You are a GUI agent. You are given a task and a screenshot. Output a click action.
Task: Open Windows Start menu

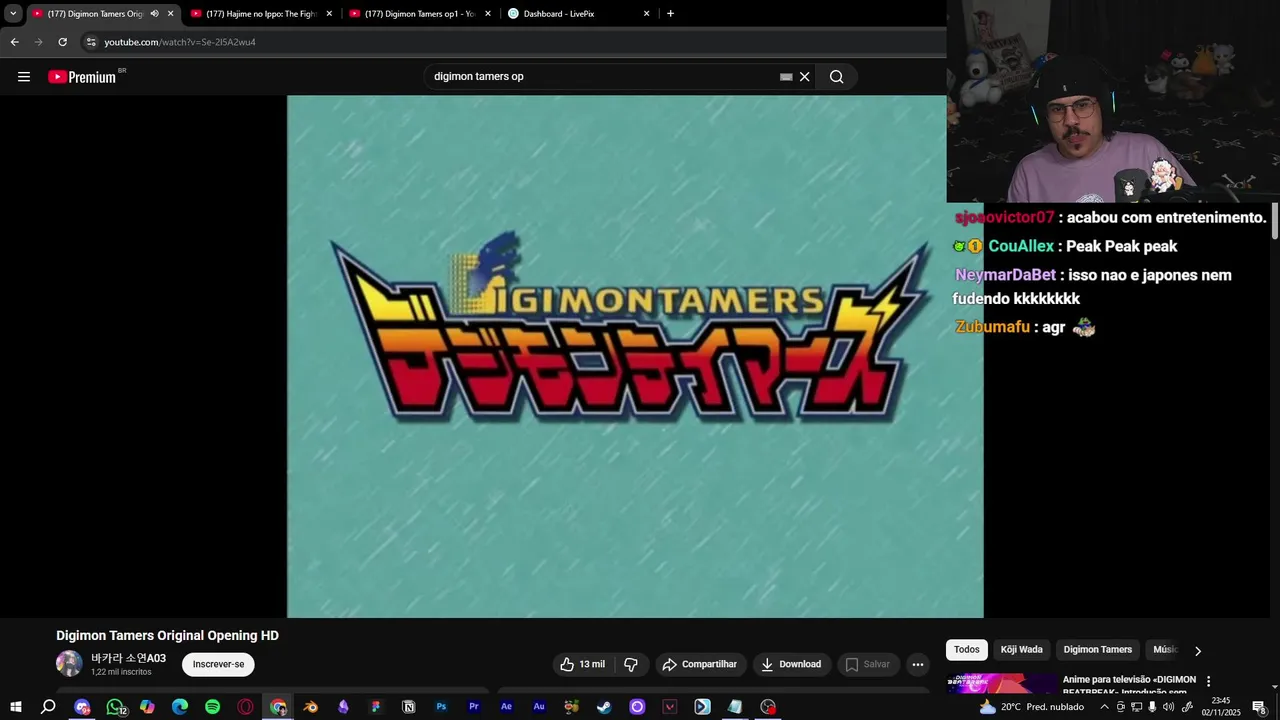[16, 707]
